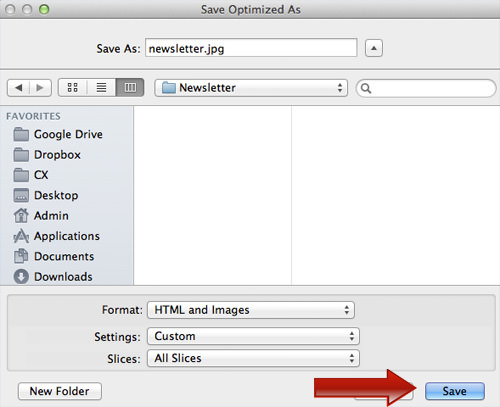Collapse dialog with the triangle button

(374, 48)
